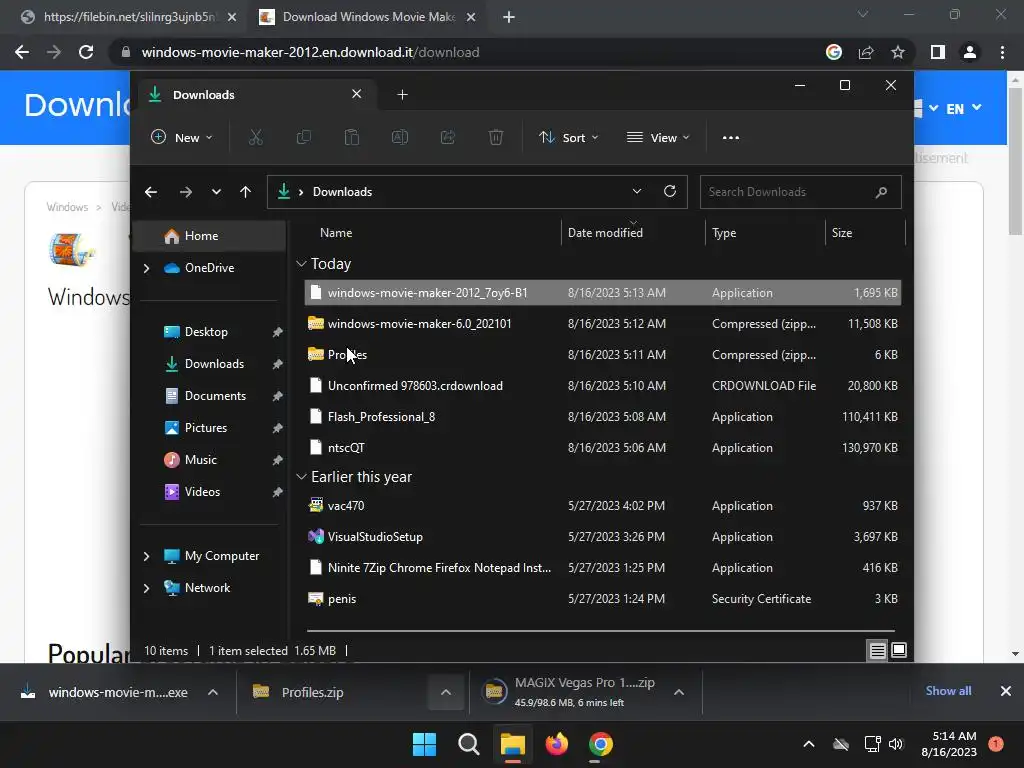The image size is (1024, 768).
Task: Open Windows Start menu
Action: [x=424, y=744]
